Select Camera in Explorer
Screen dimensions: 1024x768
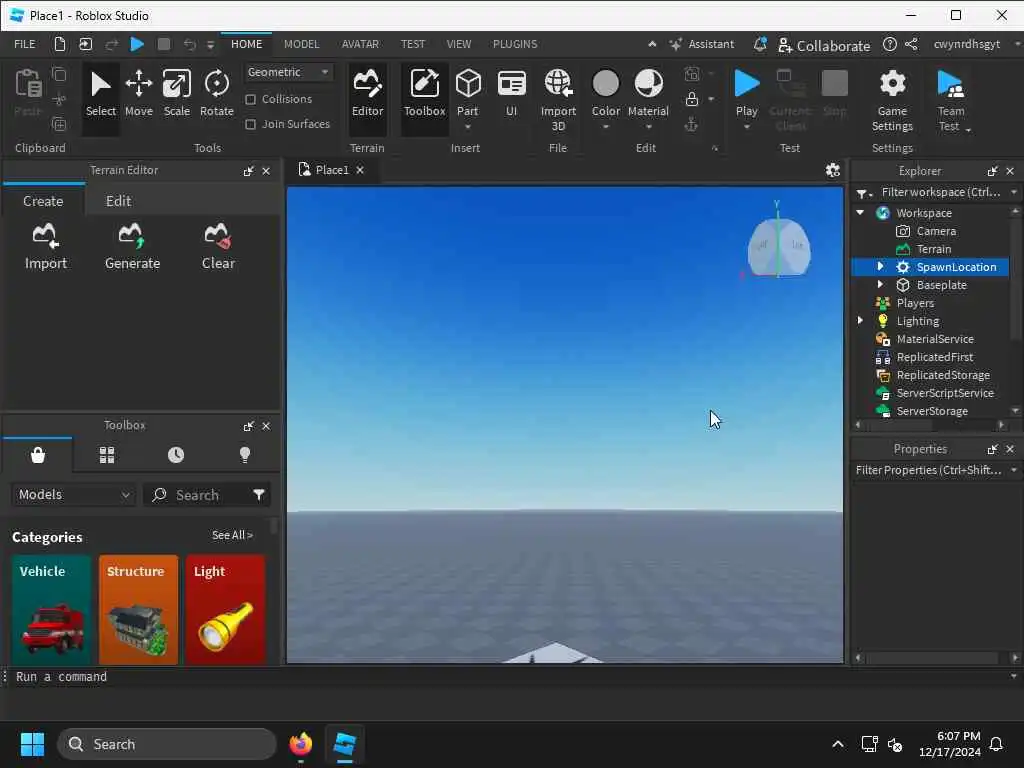pyautogui.click(x=936, y=231)
